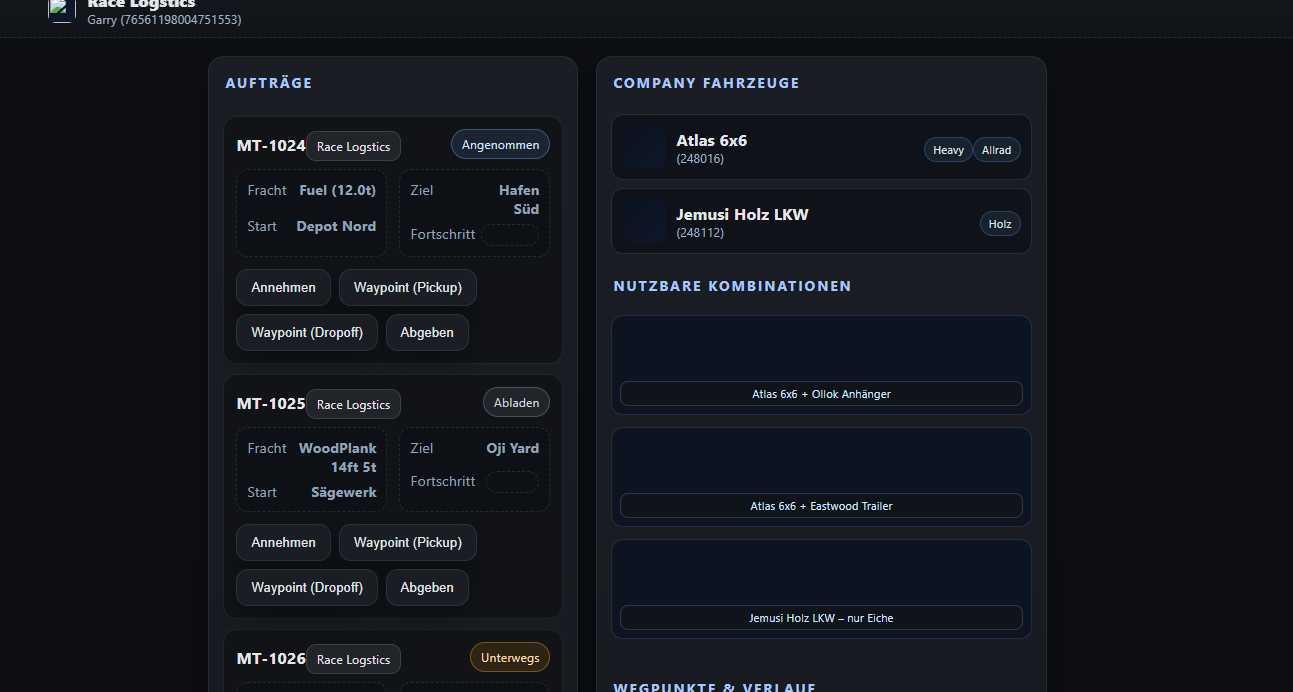Screen dimensions: 1293x692
Task: Click the Heavy tag on Atlas 6x6
Action: tap(948, 150)
